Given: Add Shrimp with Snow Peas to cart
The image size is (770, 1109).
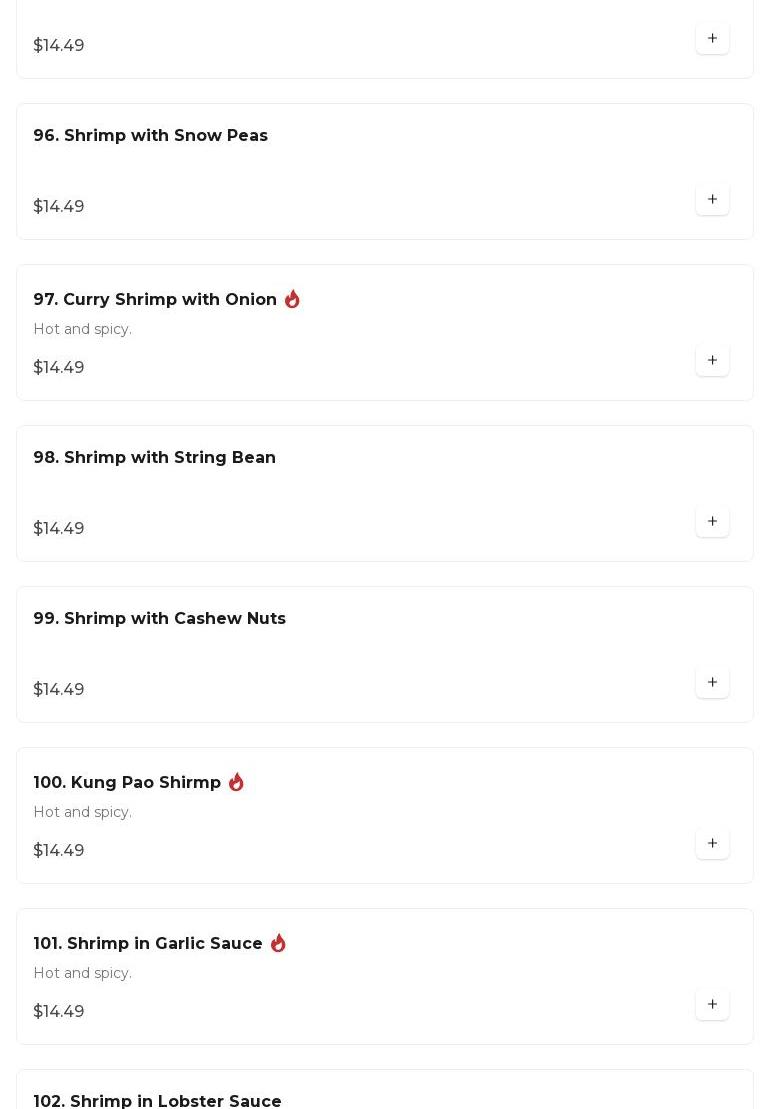Looking at the screenshot, I should 712,200.
